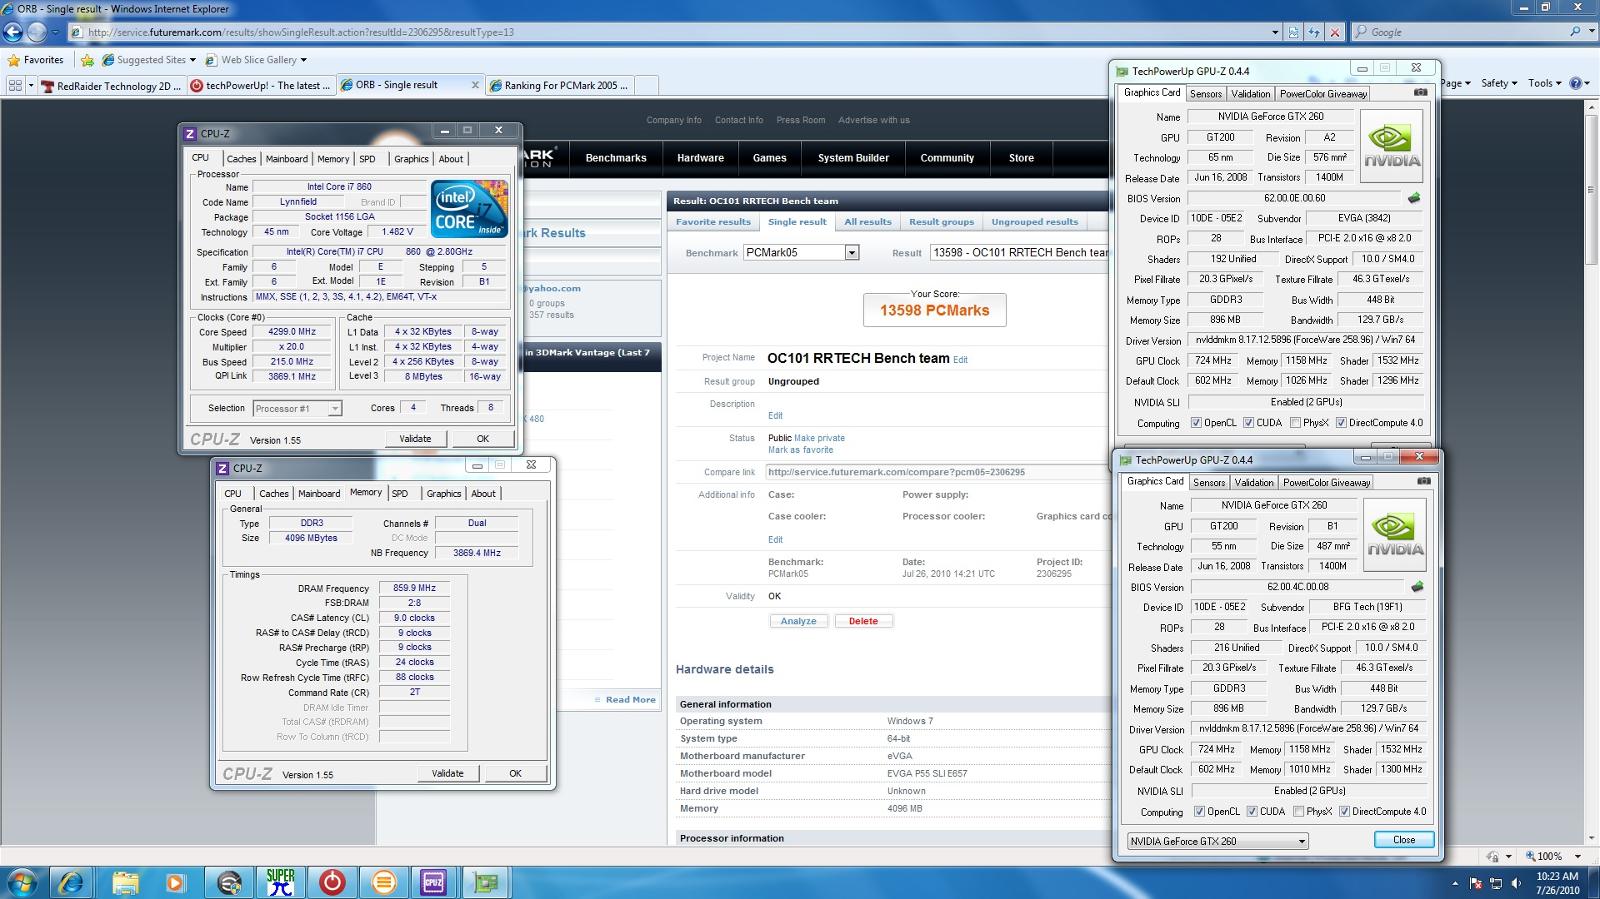The width and height of the screenshot is (1600, 899).
Task: Open red power button taskbar app
Action: (x=332, y=882)
